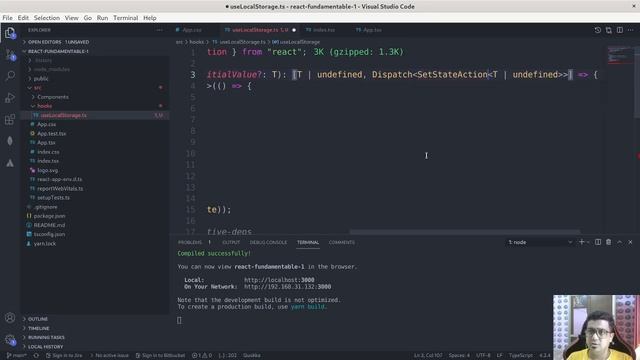Click the Open Changes icon in editor toolbar
This screenshot has width=640, height=360.
click(609, 30)
